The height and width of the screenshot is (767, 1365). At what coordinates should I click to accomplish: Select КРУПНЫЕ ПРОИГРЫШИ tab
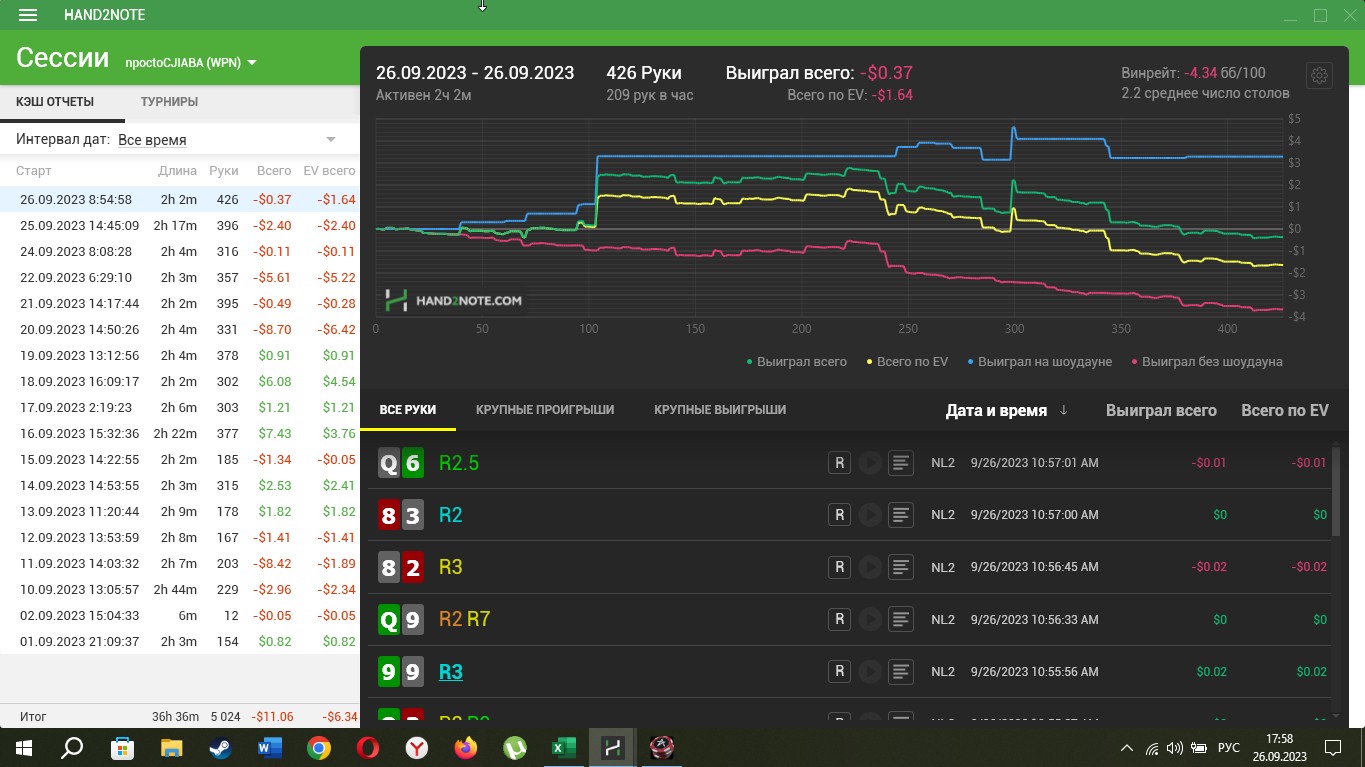545,410
